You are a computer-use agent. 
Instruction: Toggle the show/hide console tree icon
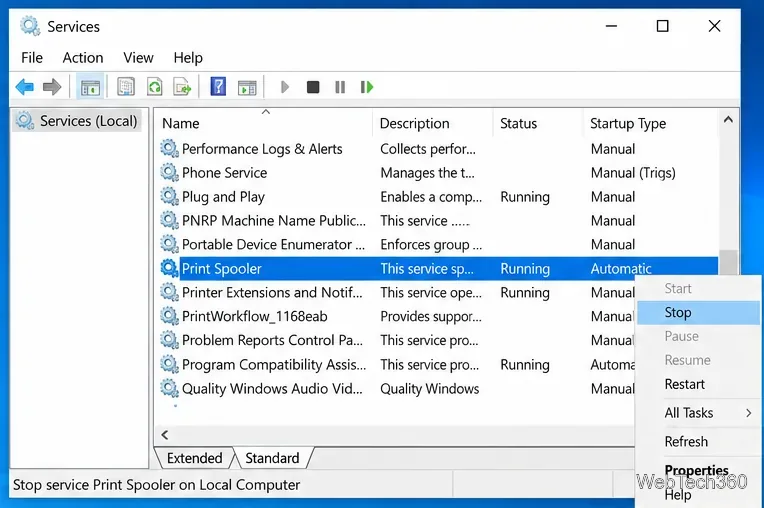(90, 88)
